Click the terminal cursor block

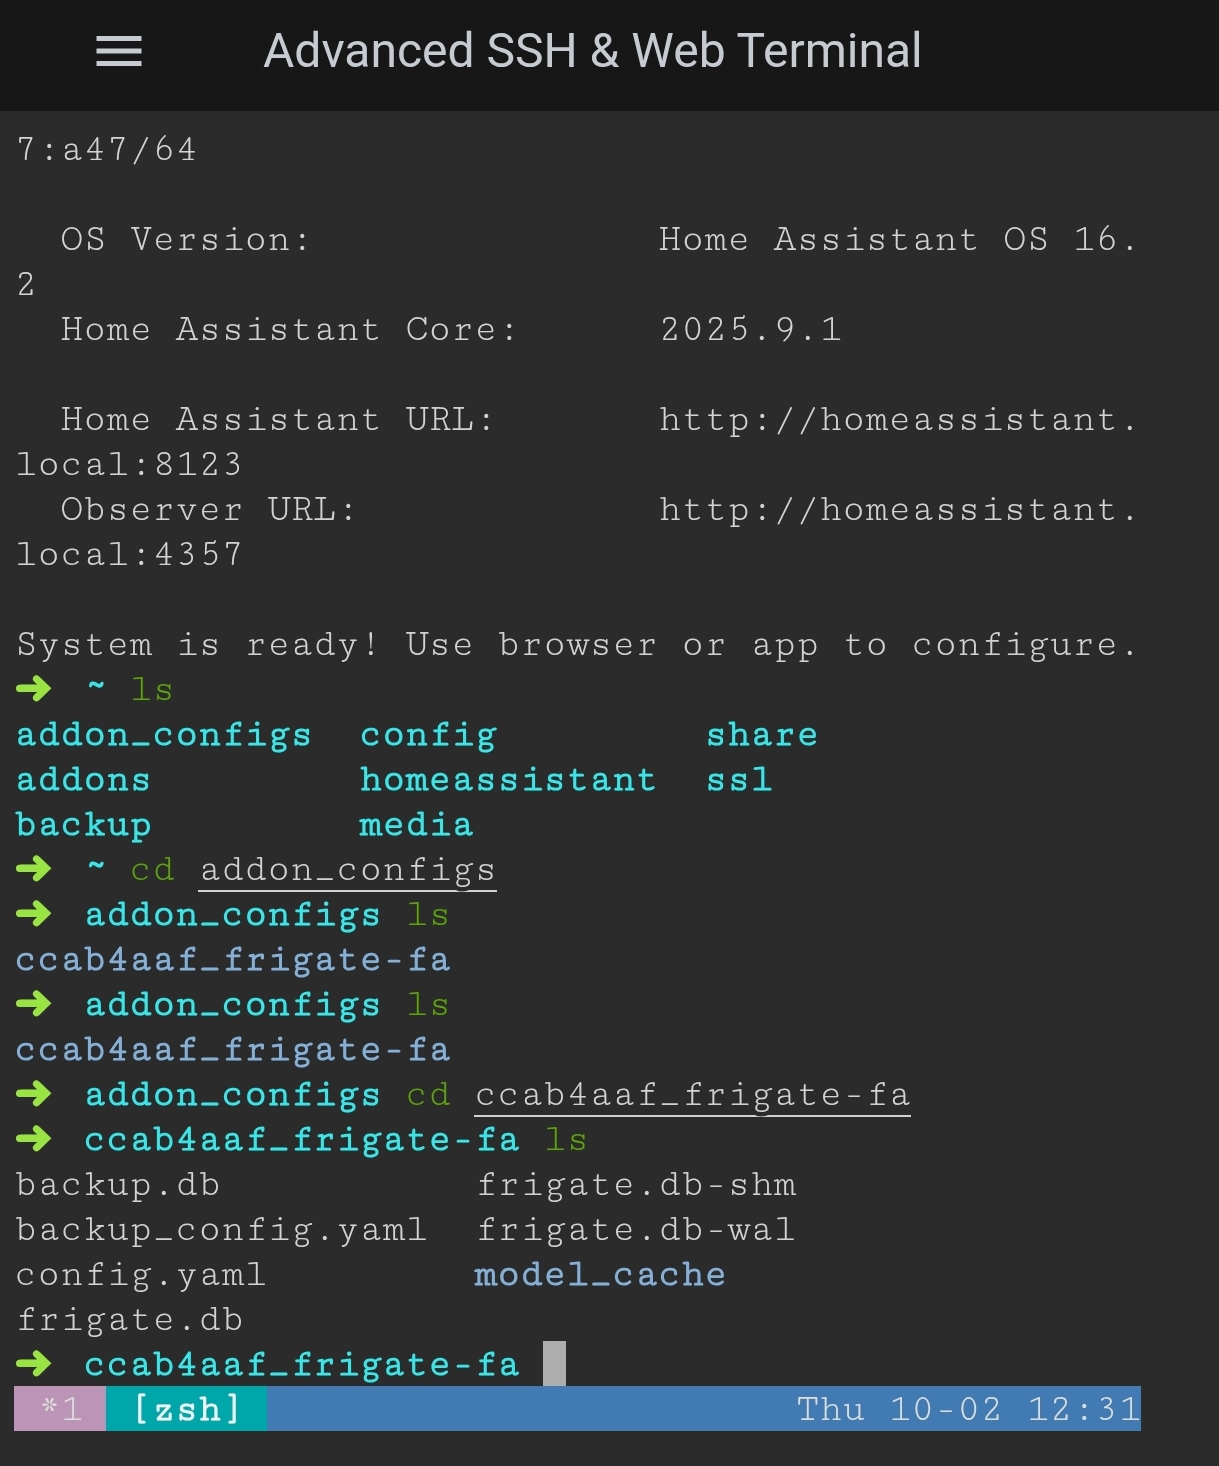click(554, 1363)
